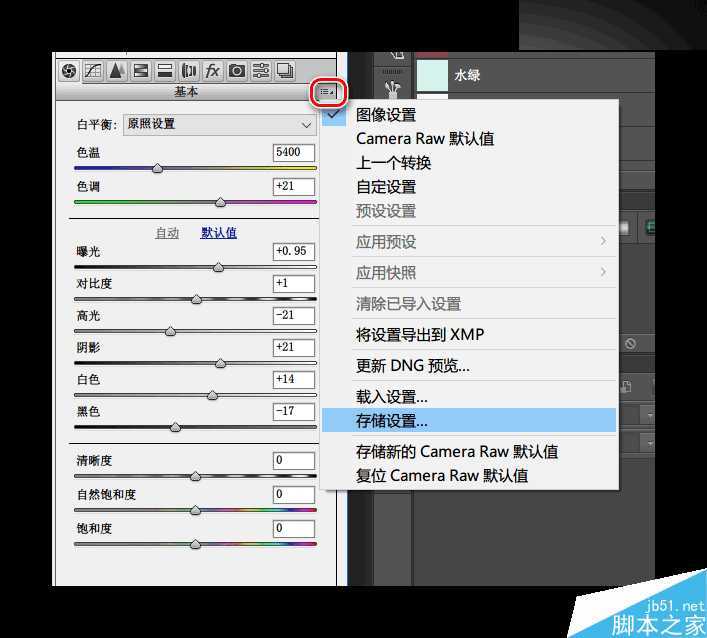Viewport: 707px width, 638px height.
Task: Click the tint value field
Action: 294,187
